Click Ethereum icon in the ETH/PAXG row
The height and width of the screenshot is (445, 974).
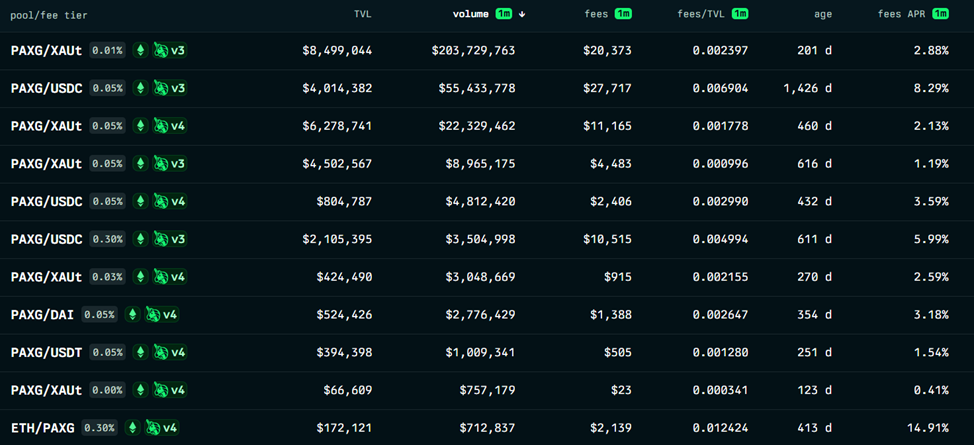(x=132, y=428)
